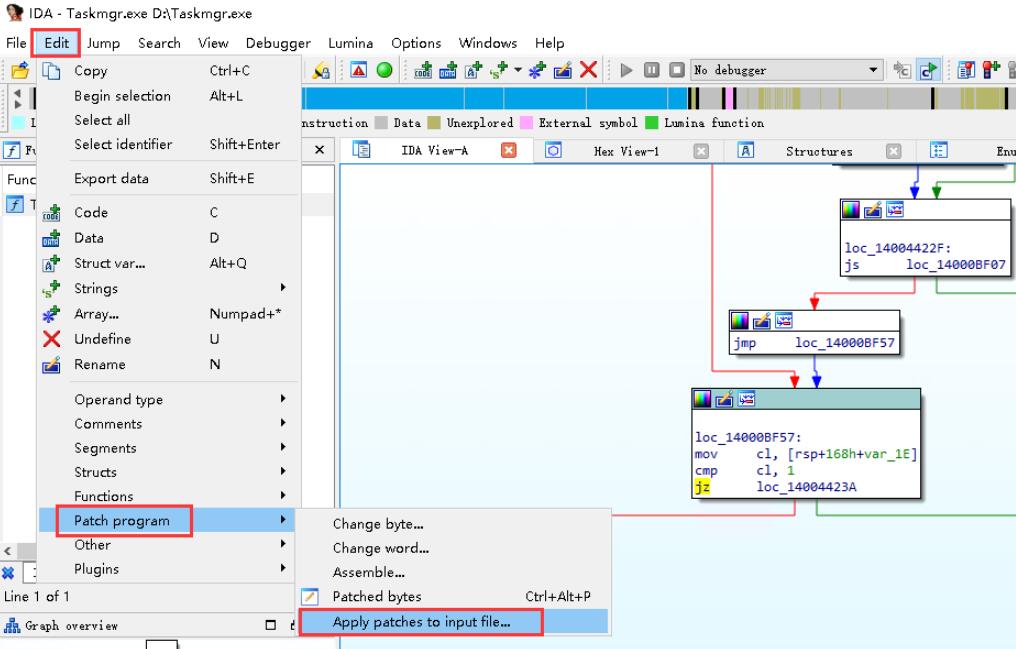
Task: Switch to the Hex View-1 tab
Action: pos(626,151)
